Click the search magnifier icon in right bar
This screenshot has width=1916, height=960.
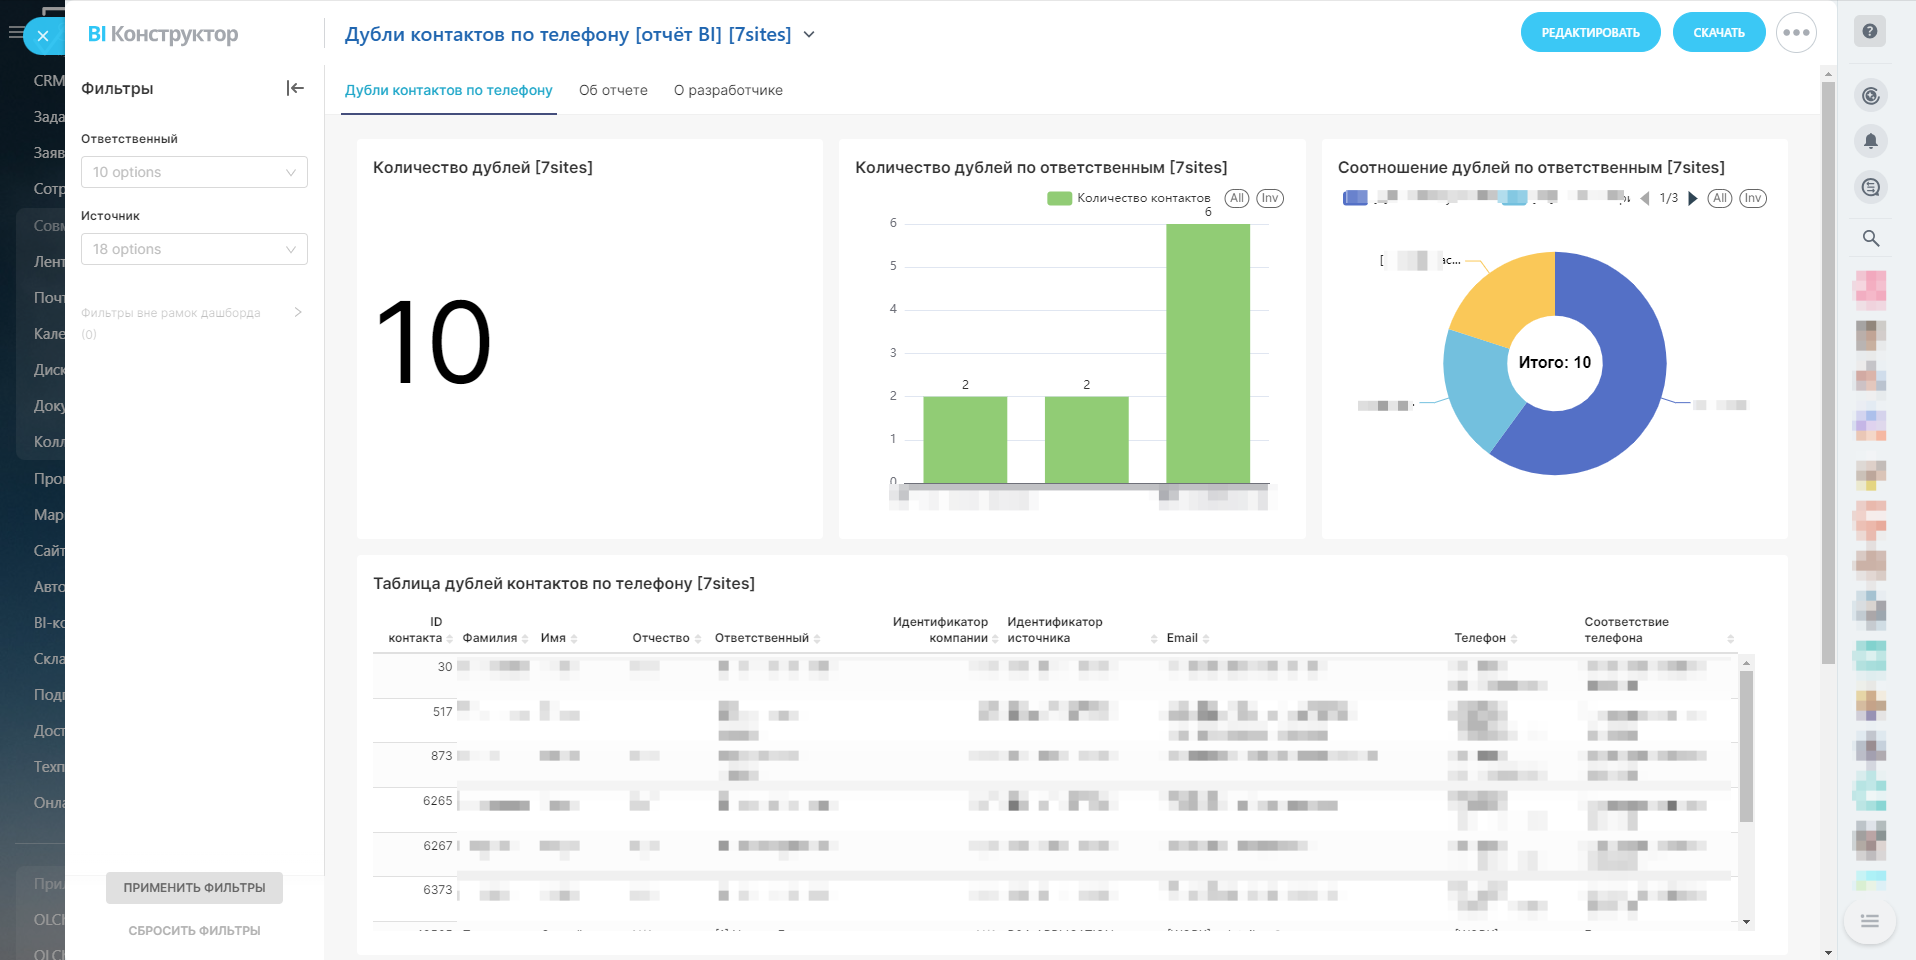[1870, 238]
